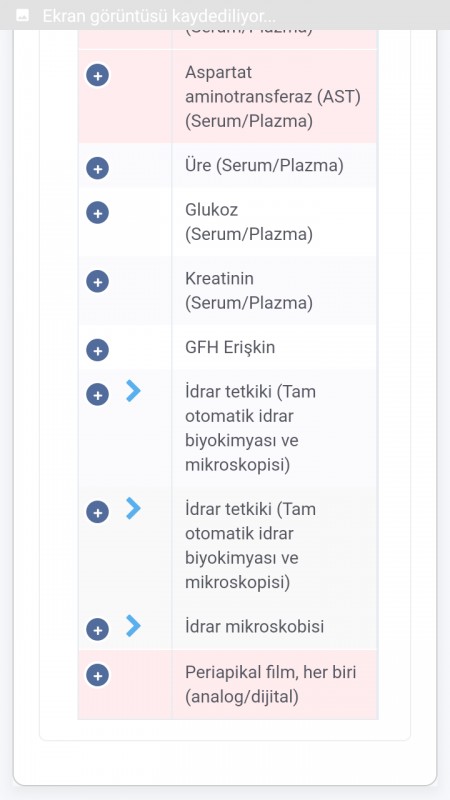Tap the plus icon of İdrar tetkiki above İdrar mikroskobisi
Image resolution: width=450 pixels, height=800 pixels.
click(x=97, y=512)
